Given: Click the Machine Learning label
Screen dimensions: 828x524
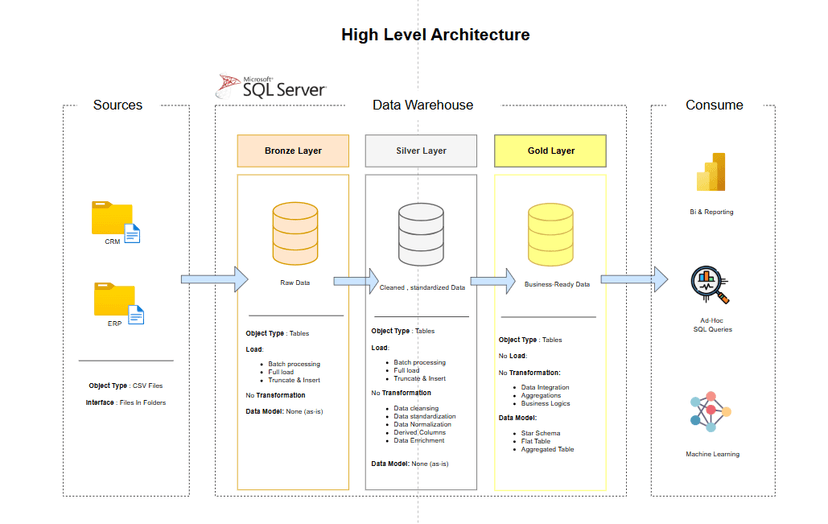Looking at the screenshot, I should point(712,454).
